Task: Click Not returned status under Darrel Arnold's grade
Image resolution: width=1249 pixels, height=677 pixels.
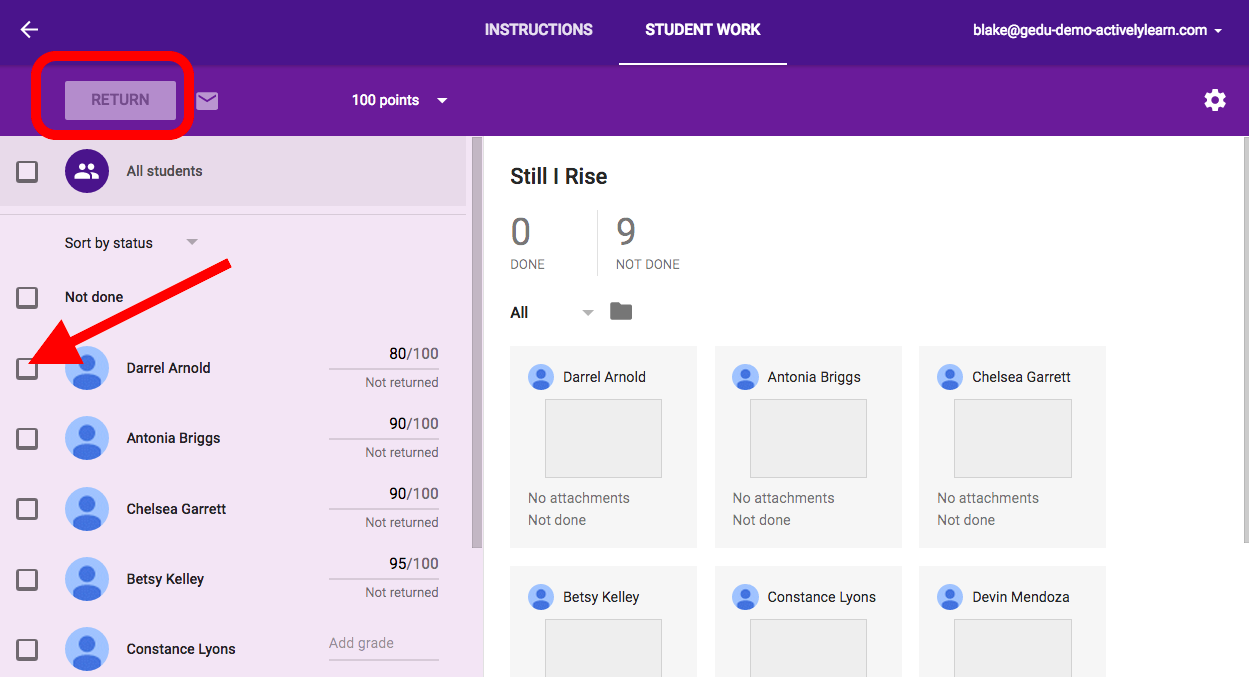Action: [x=402, y=382]
